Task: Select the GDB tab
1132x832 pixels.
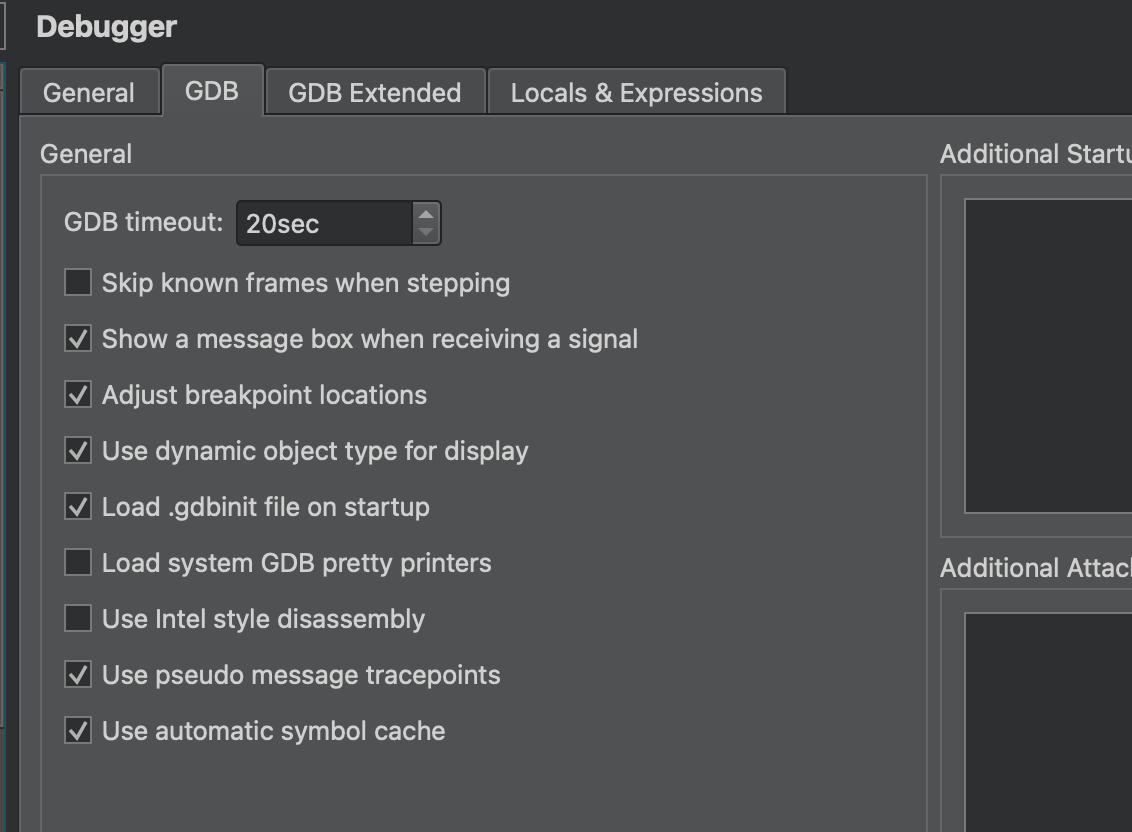Action: [x=212, y=91]
